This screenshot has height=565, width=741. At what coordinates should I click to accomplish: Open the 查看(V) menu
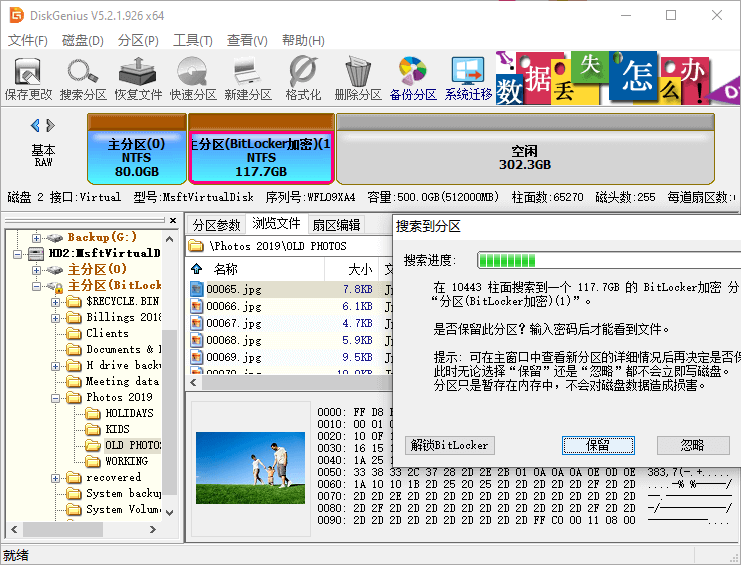click(x=247, y=40)
